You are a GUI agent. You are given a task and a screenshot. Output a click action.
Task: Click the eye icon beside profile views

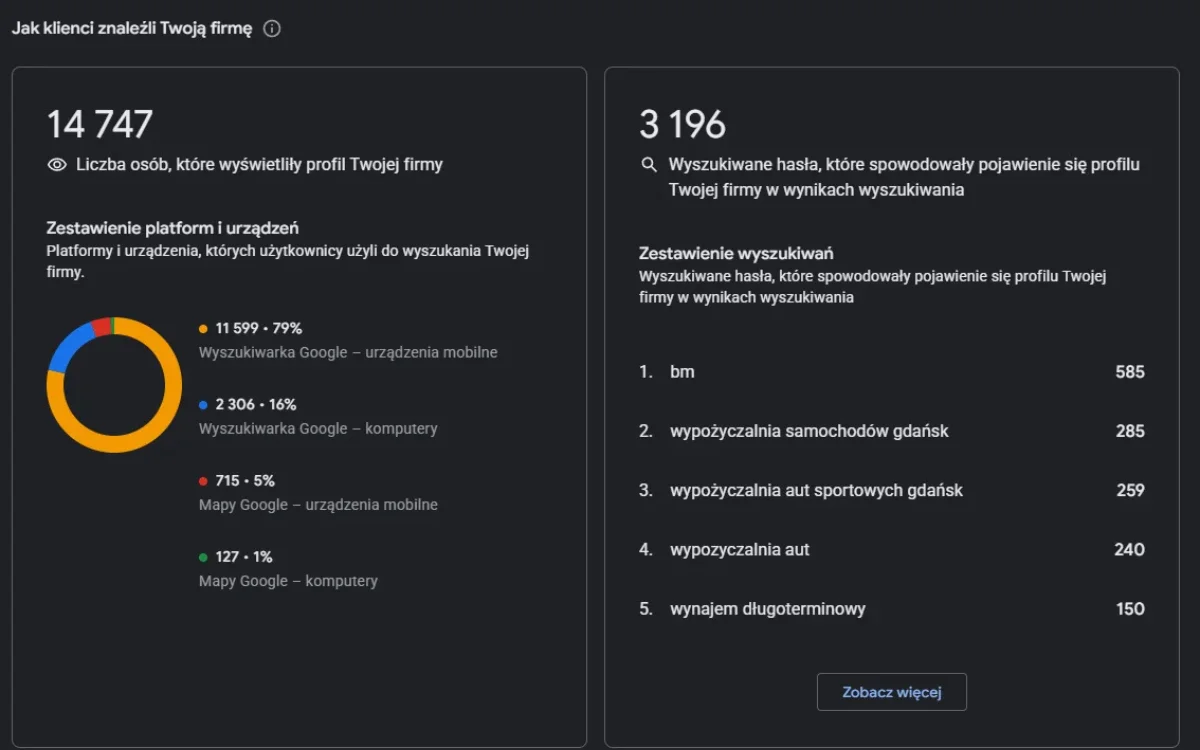click(x=57, y=165)
